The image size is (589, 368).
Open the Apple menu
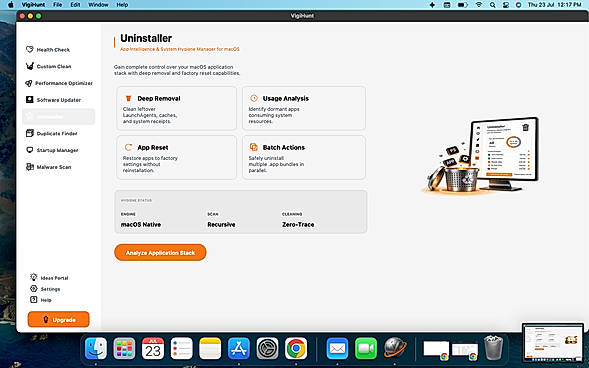(x=11, y=5)
